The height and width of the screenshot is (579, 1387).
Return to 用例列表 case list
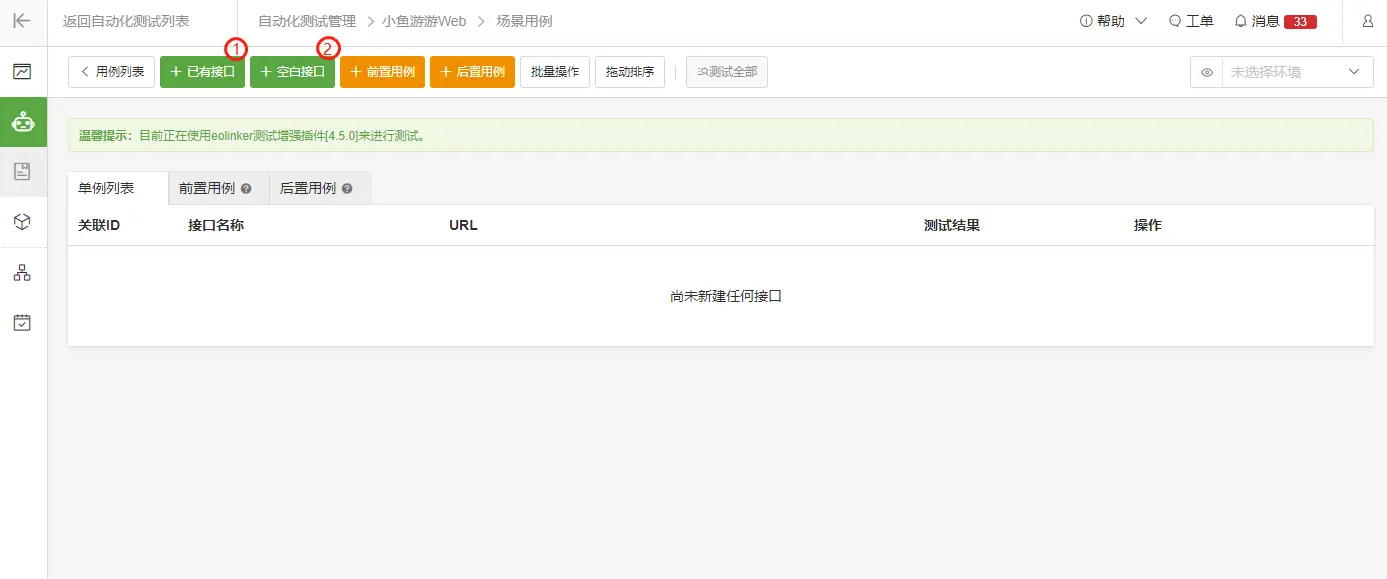112,72
